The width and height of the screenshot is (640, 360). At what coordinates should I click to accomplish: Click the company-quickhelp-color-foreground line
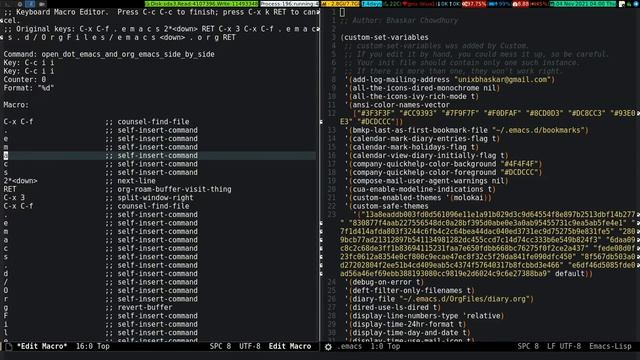point(444,173)
